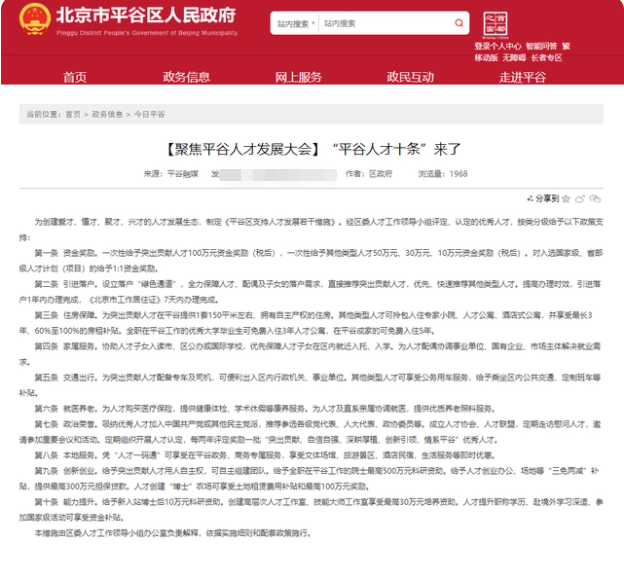Viewport: 624px width, 576px height.
Task: Share to Qzone star icon
Action: point(566,199)
